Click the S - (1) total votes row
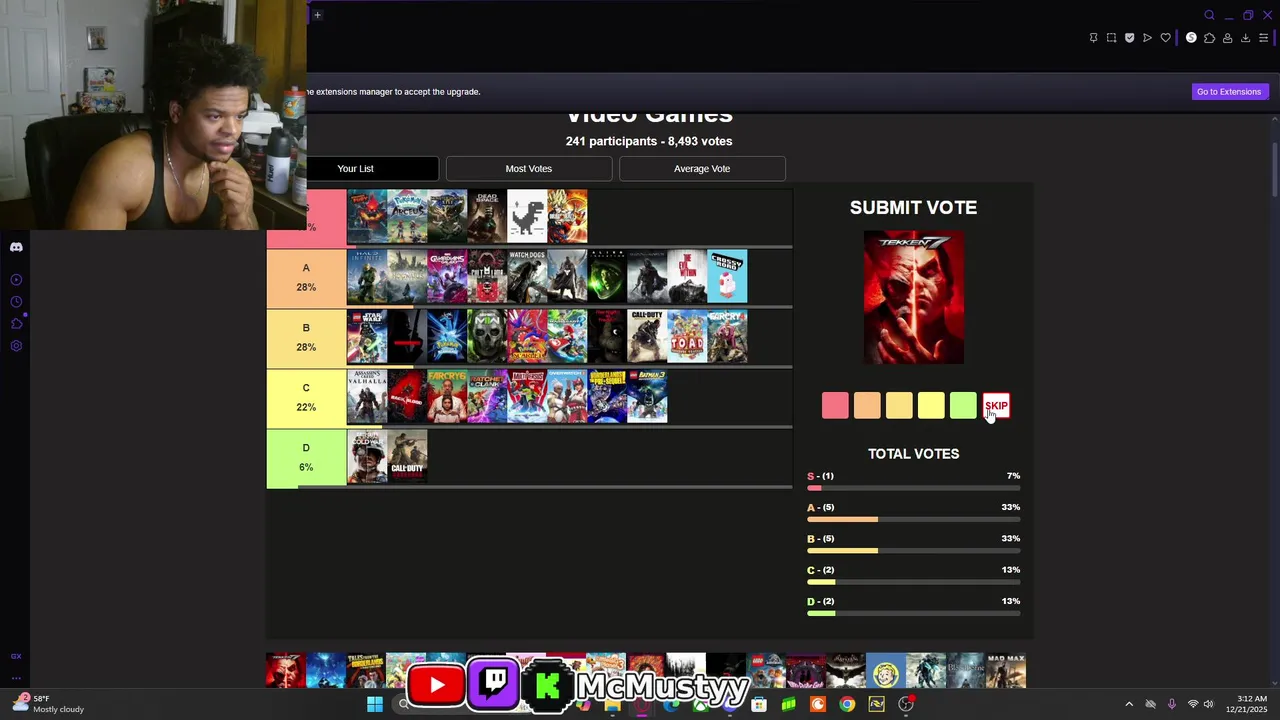 914,480
